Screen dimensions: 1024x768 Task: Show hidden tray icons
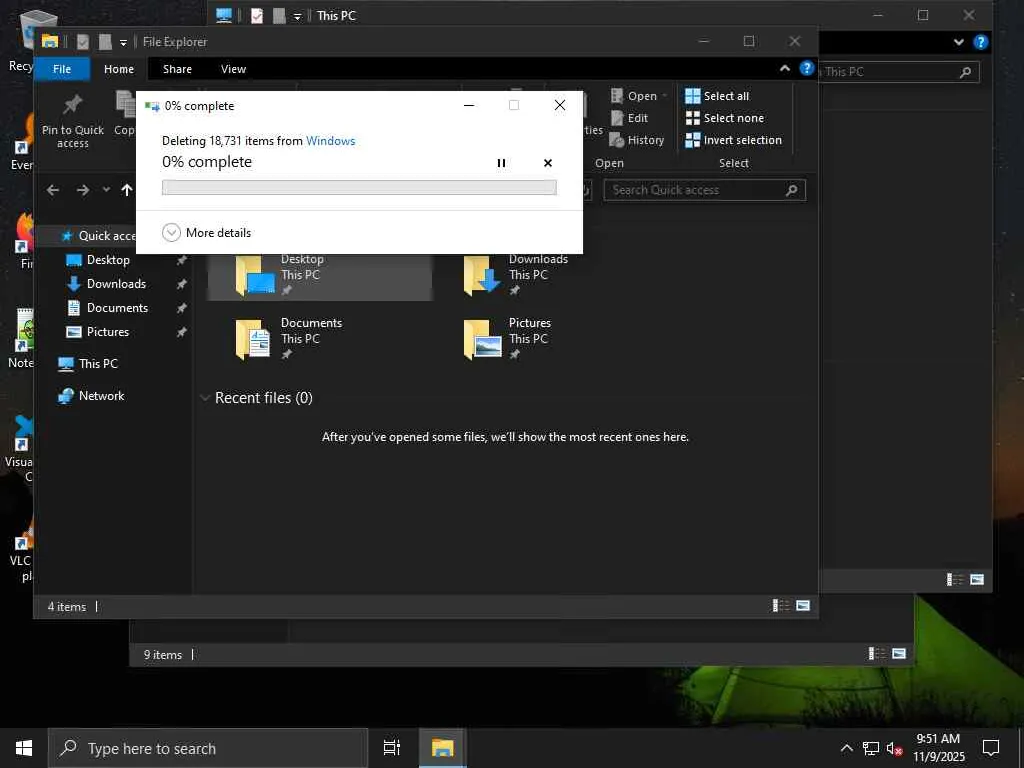coord(846,748)
